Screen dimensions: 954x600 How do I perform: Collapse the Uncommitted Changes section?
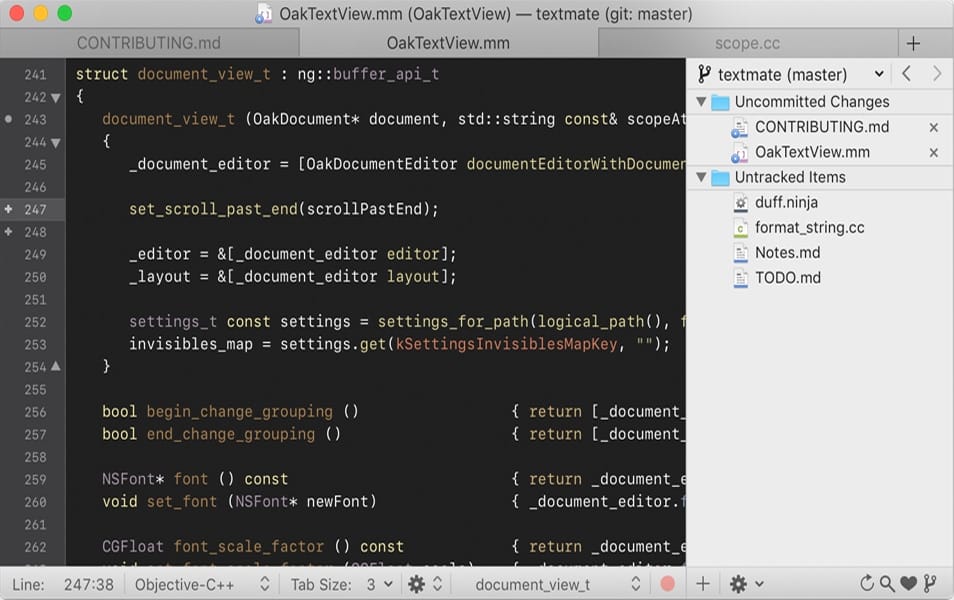(x=700, y=101)
